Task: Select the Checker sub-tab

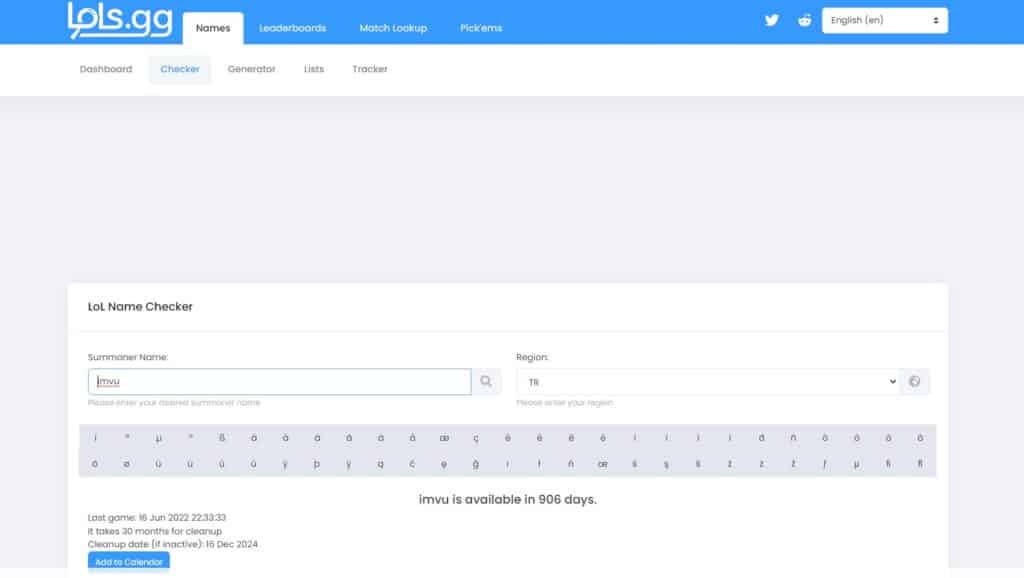Action: [x=180, y=69]
